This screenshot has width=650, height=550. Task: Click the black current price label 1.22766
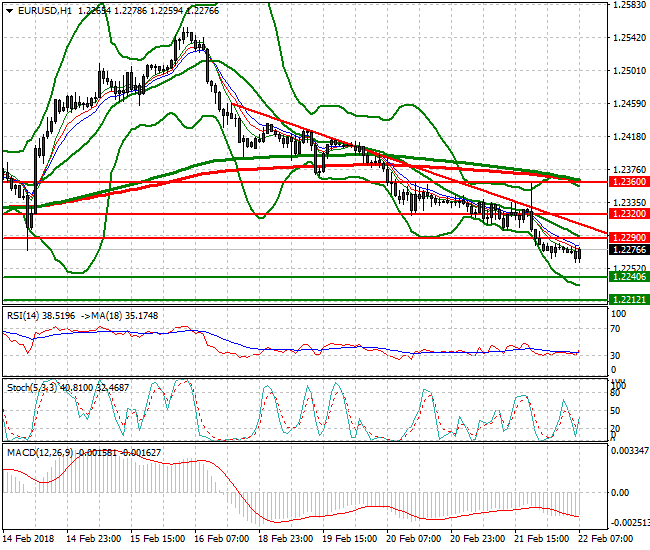(629, 250)
